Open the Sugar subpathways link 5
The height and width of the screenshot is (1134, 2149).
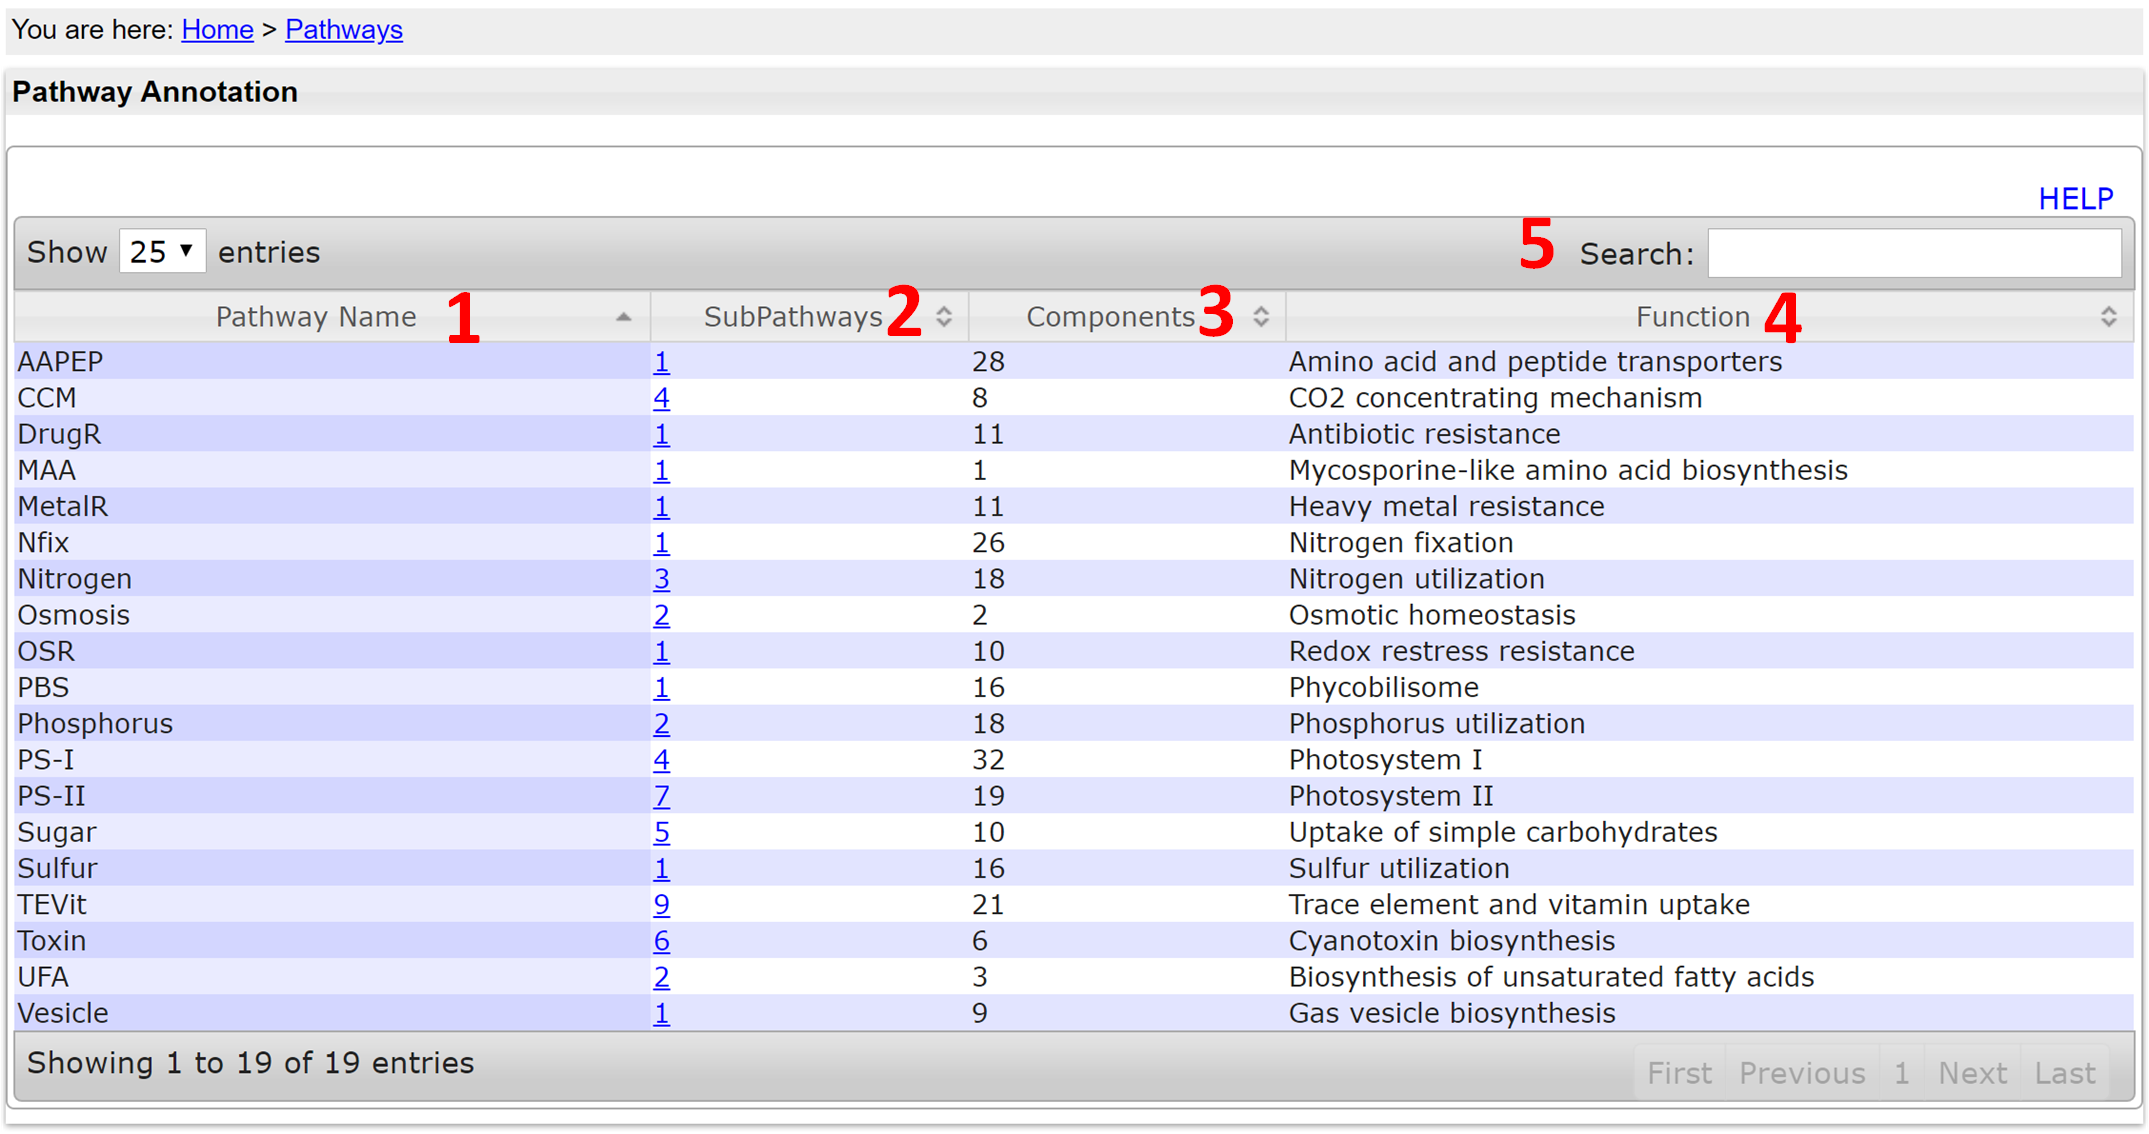click(x=661, y=832)
